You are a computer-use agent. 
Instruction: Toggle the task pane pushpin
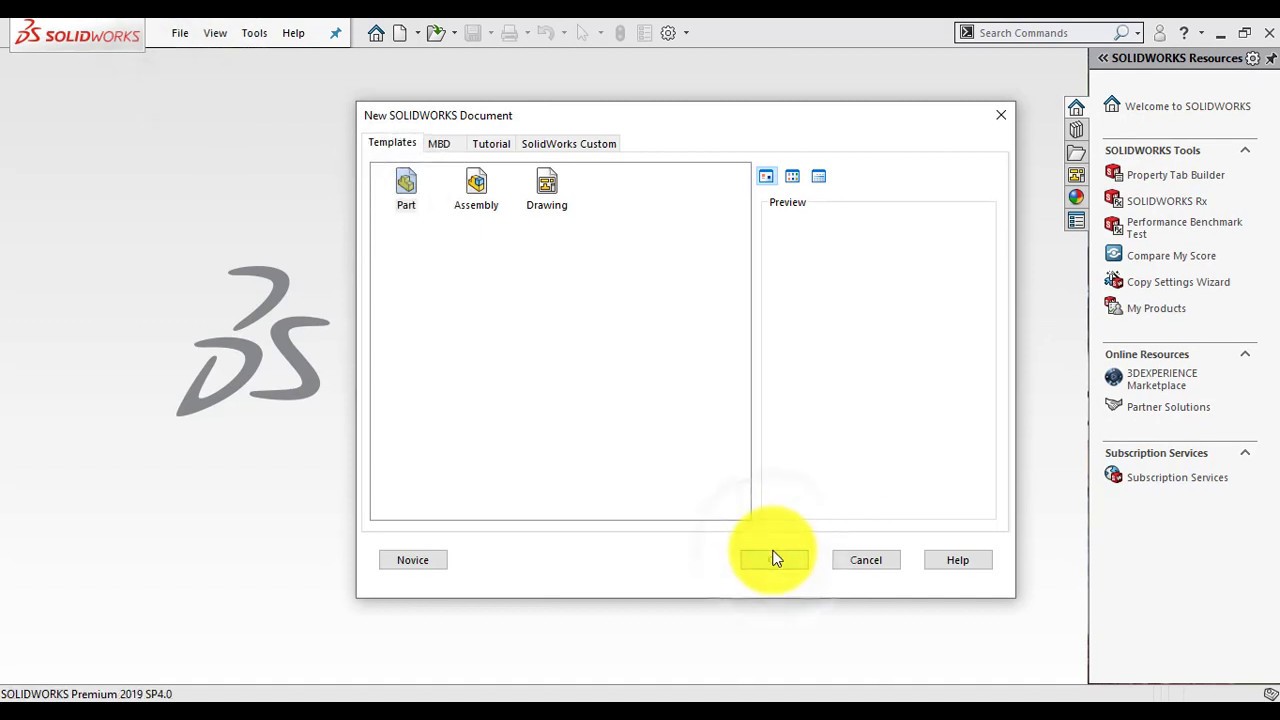tap(1271, 58)
